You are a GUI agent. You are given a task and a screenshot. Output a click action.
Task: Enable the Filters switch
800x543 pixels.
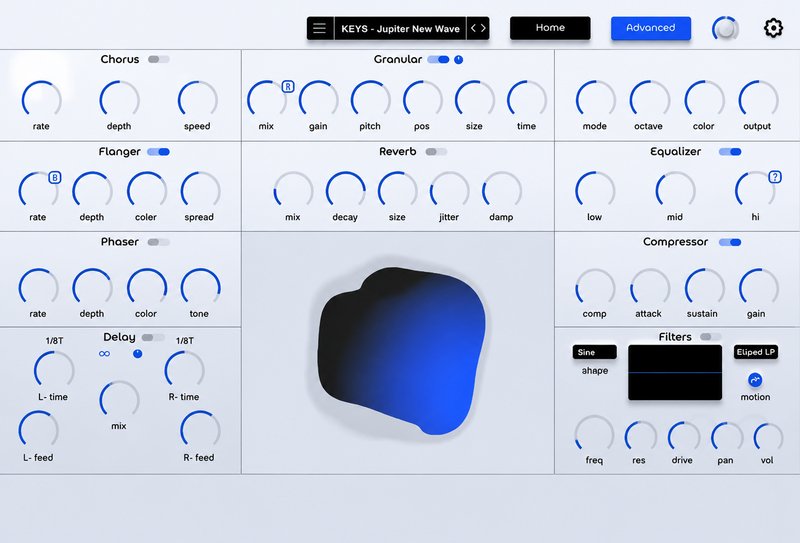tap(711, 337)
